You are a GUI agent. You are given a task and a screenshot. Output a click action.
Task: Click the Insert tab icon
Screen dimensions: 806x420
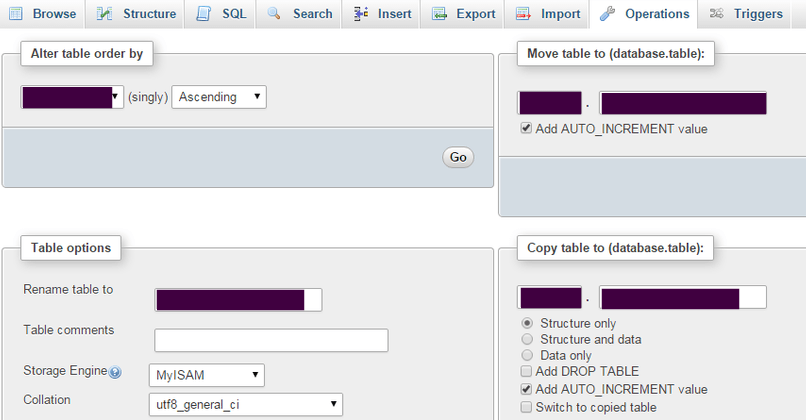360,14
